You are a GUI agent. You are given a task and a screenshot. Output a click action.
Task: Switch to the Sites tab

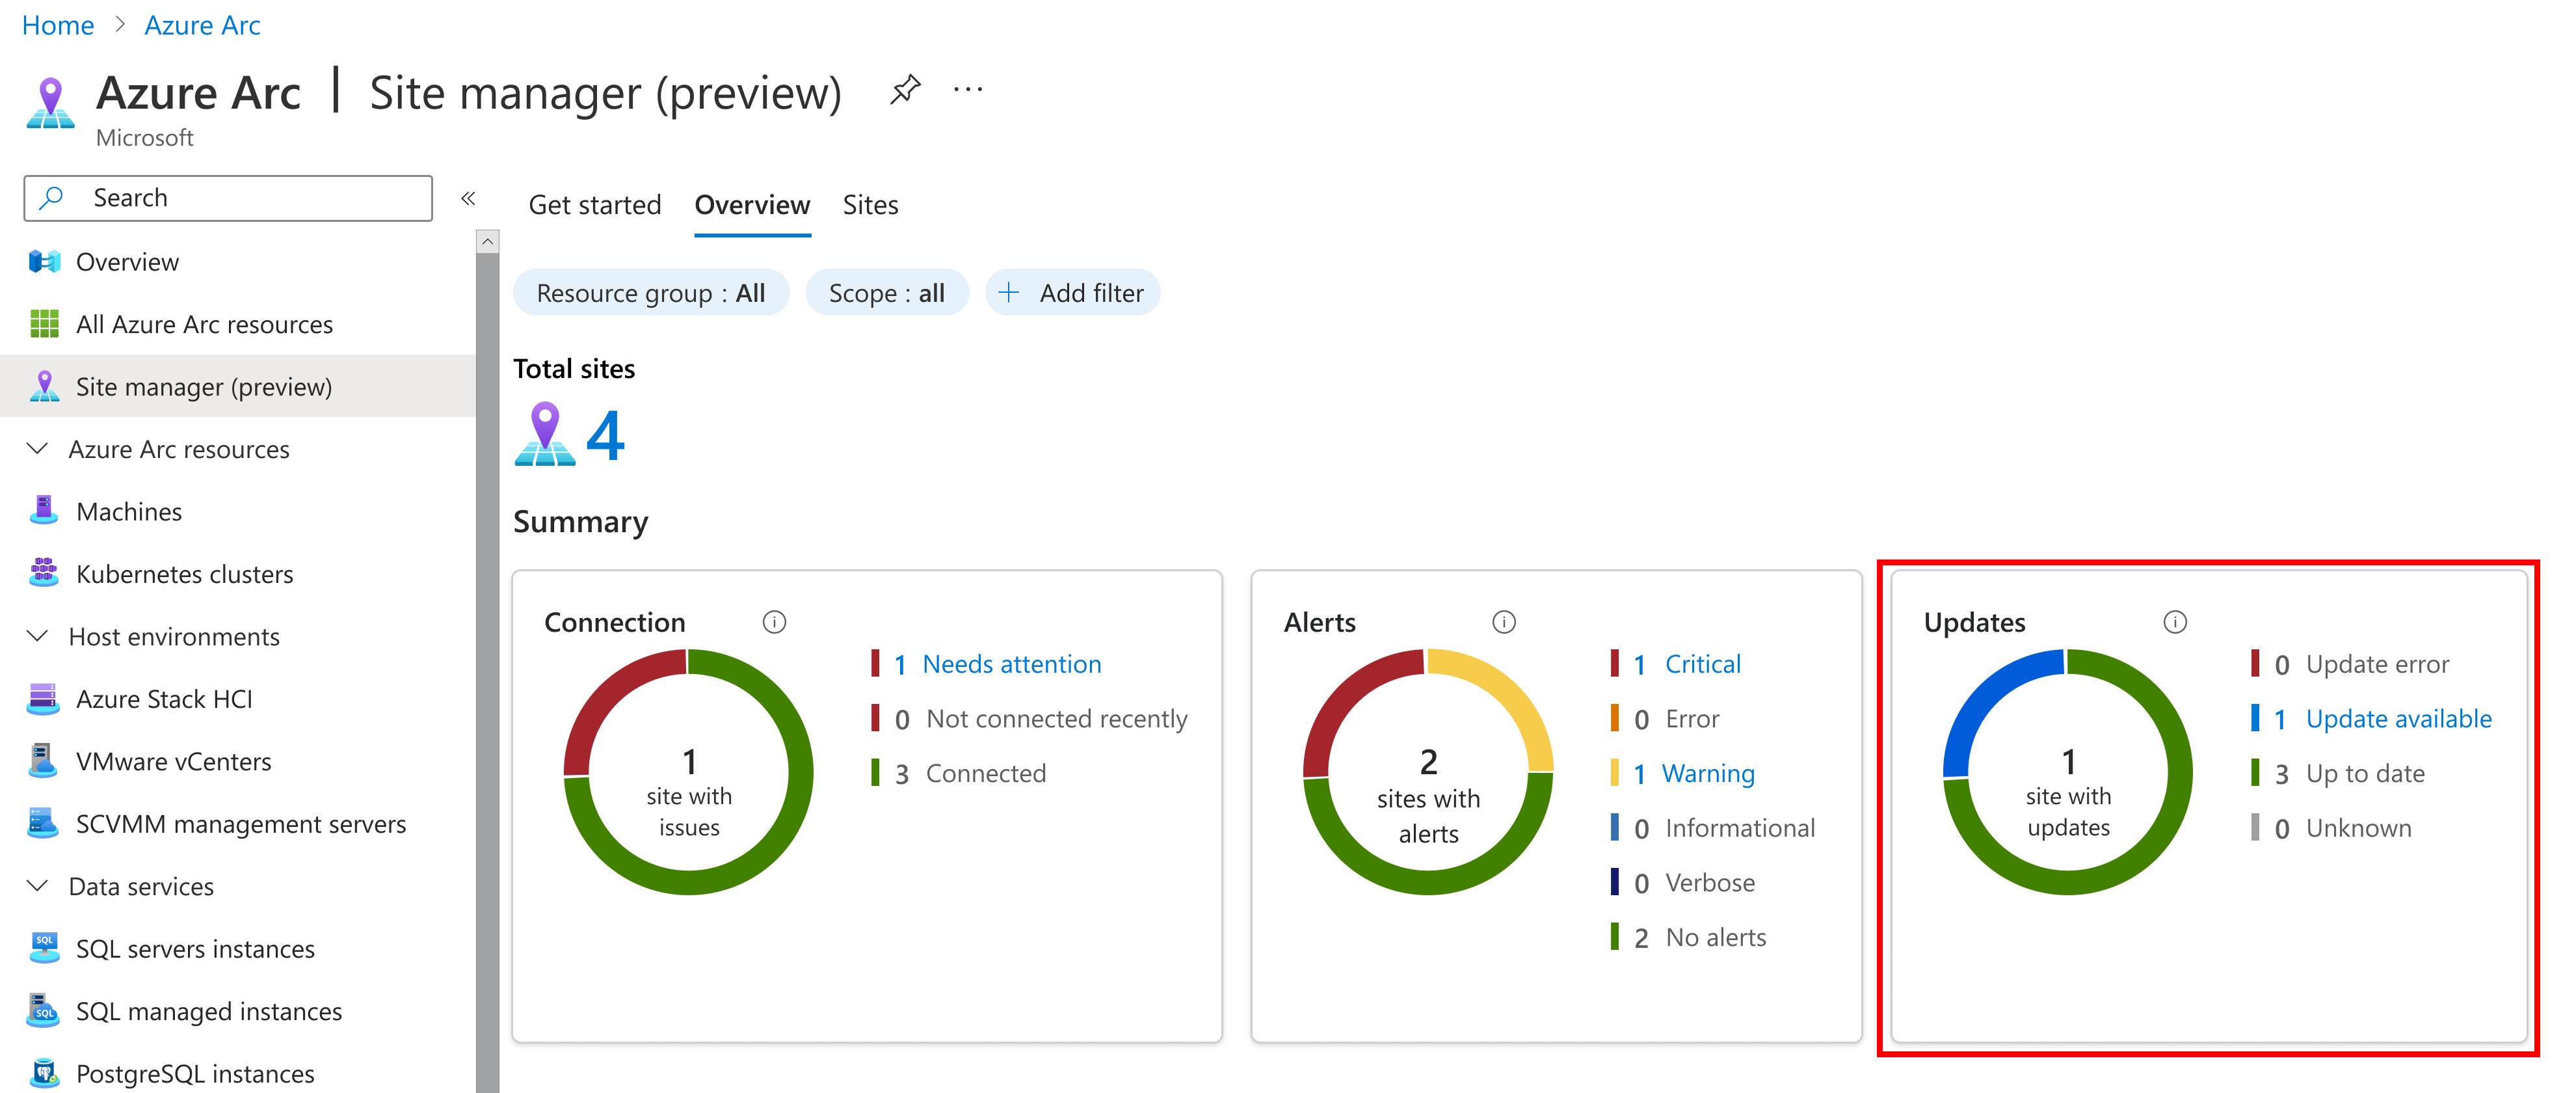pyautogui.click(x=870, y=205)
